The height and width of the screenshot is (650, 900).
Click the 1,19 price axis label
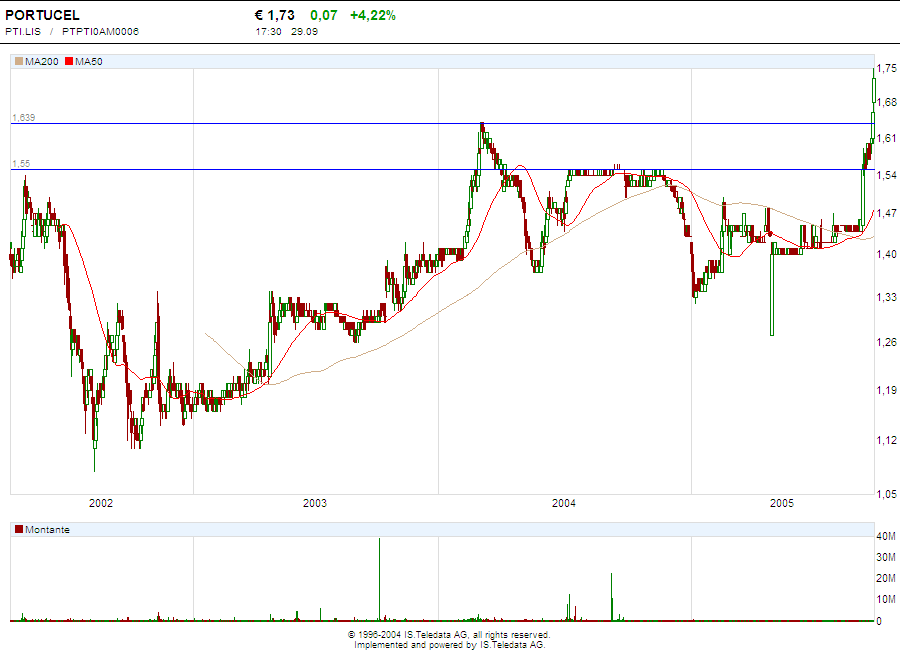(886, 390)
